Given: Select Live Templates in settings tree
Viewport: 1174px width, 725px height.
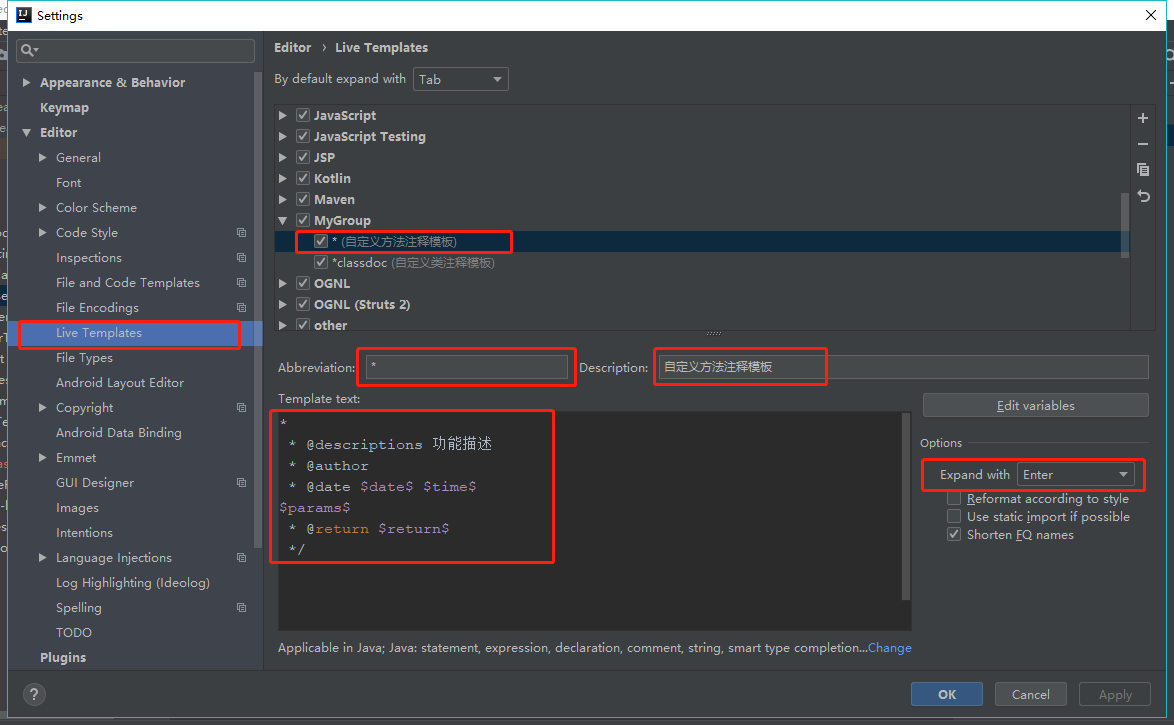Looking at the screenshot, I should pyautogui.click(x=99, y=333).
